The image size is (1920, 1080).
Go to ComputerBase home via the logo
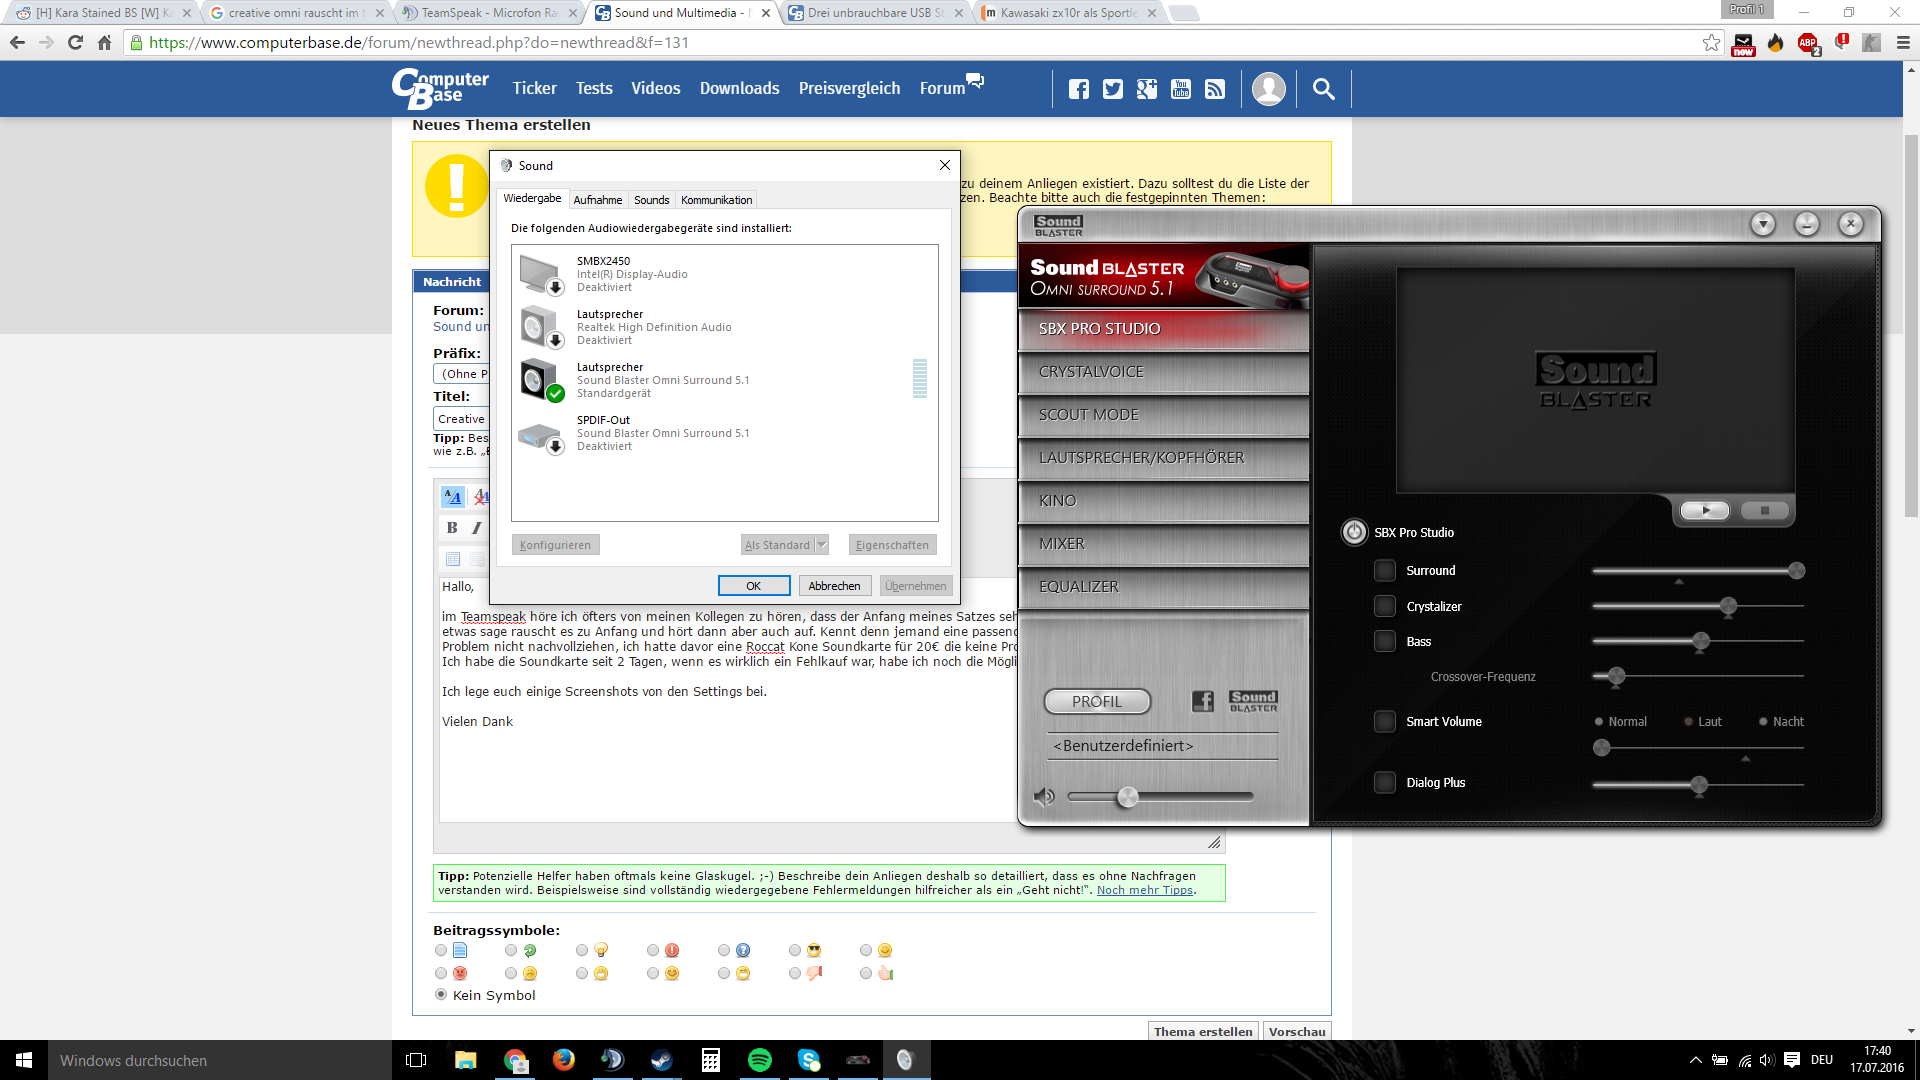[440, 89]
